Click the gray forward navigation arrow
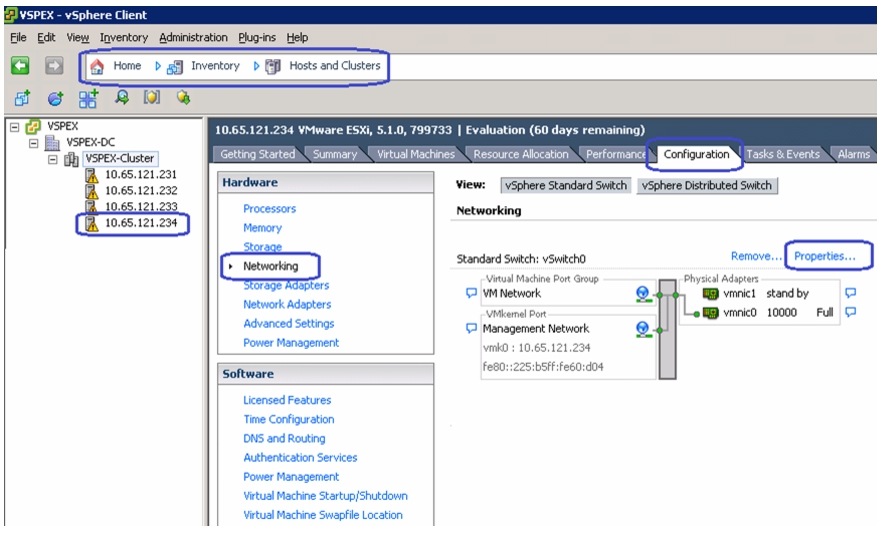The height and width of the screenshot is (555, 882). (54, 66)
